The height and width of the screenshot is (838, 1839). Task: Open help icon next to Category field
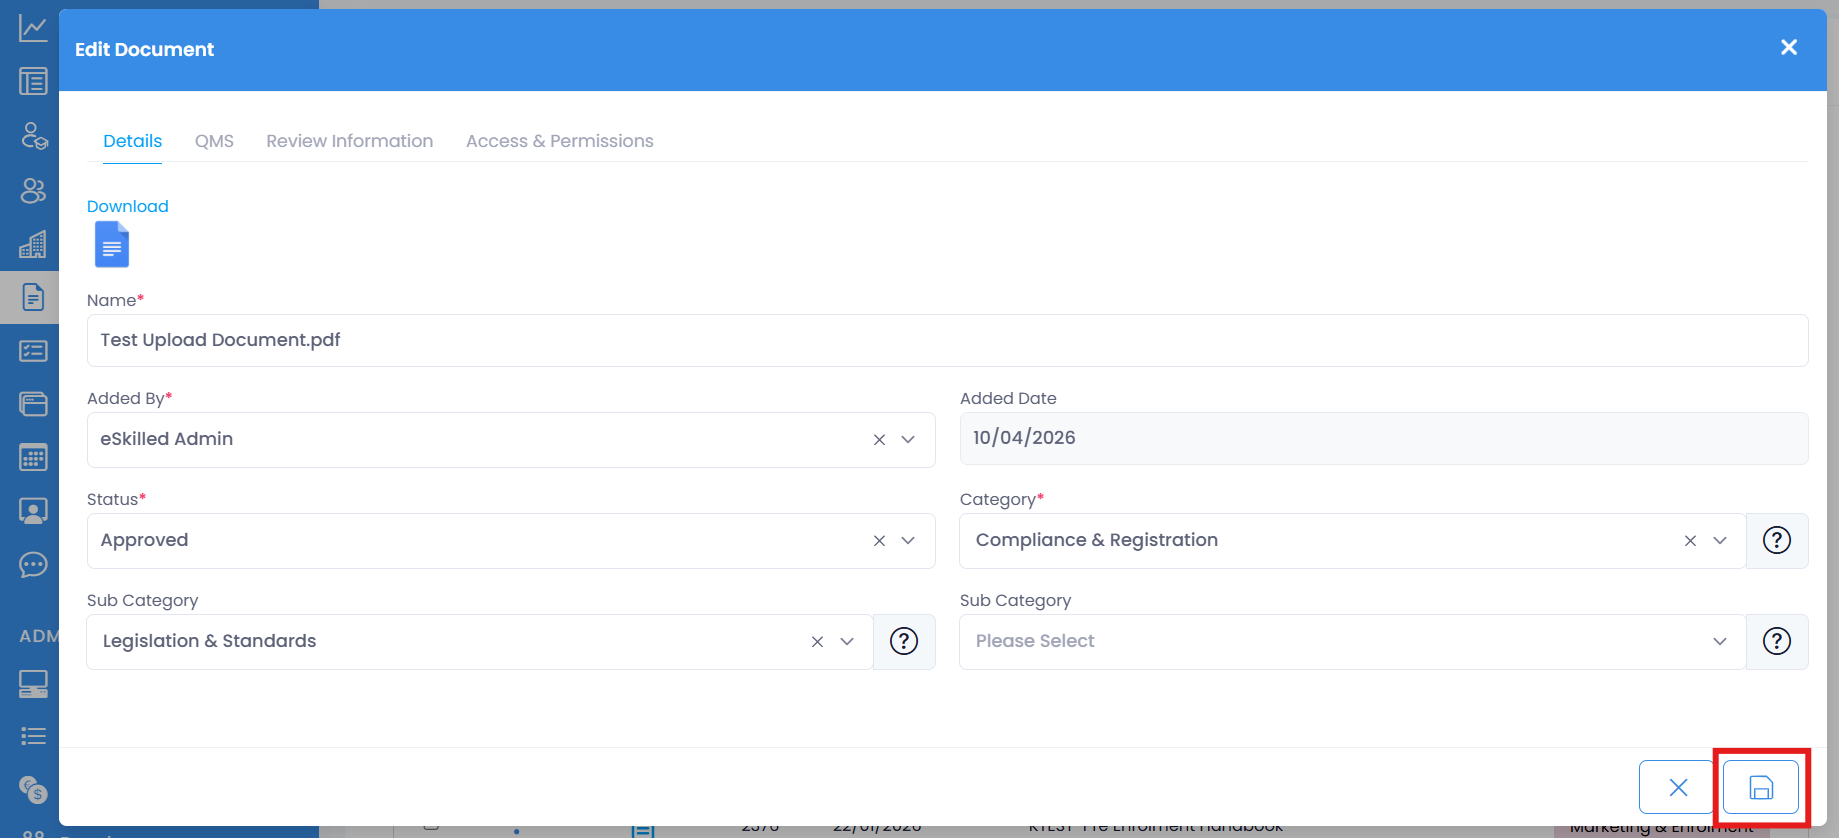pos(1776,541)
